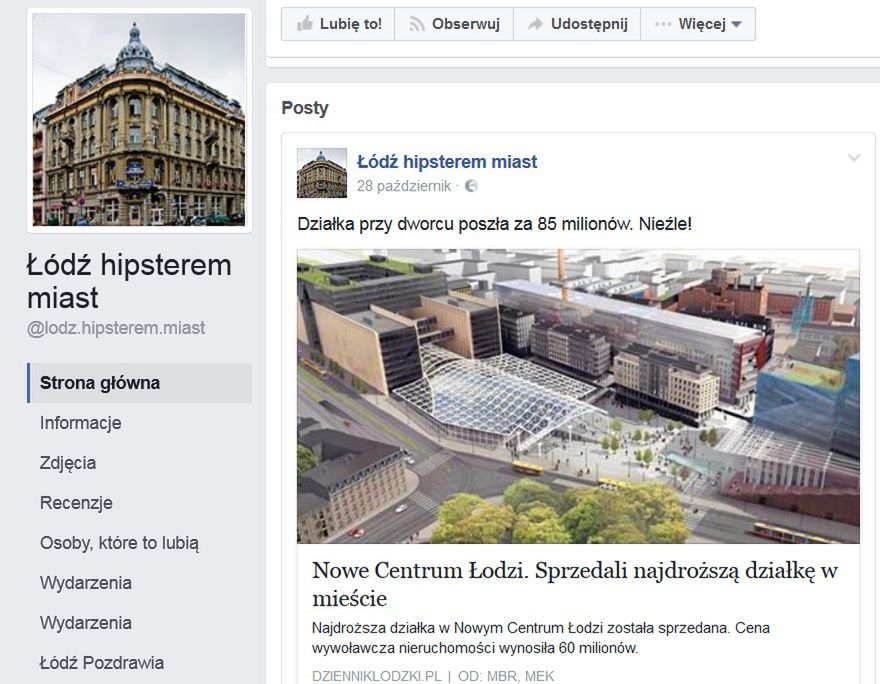Click the three-dots icon beside Więcej

pyautogui.click(x=663, y=24)
